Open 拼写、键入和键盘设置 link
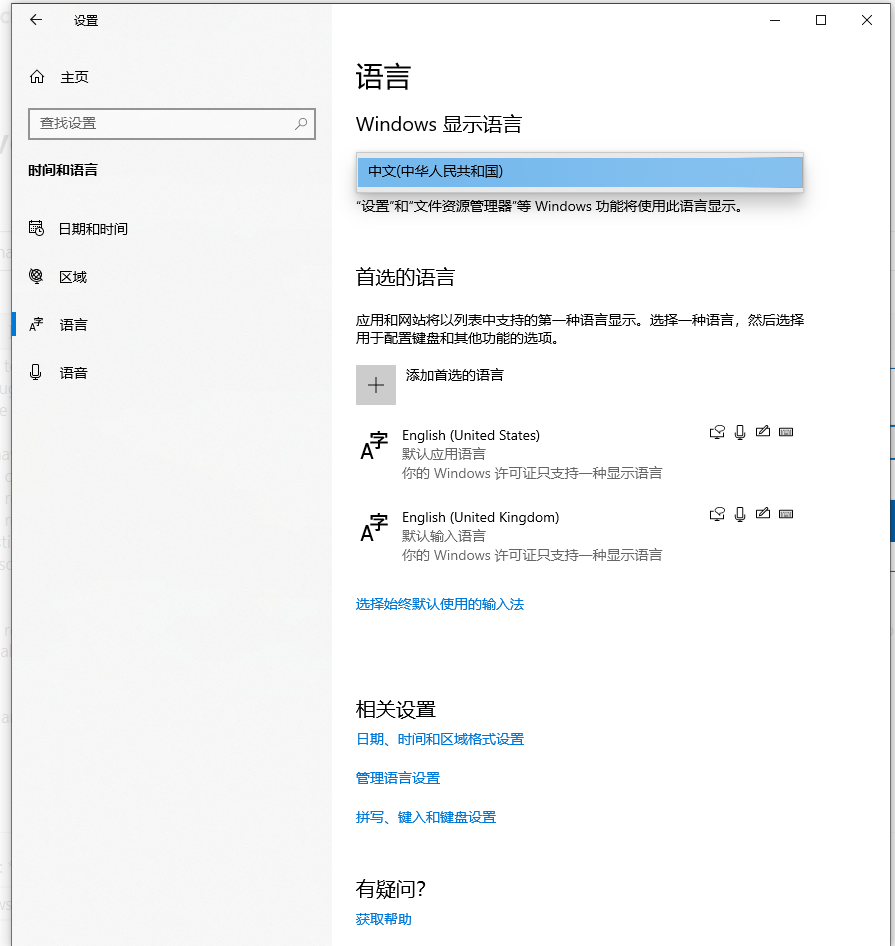Image resolution: width=895 pixels, height=946 pixels. pyautogui.click(x=426, y=817)
